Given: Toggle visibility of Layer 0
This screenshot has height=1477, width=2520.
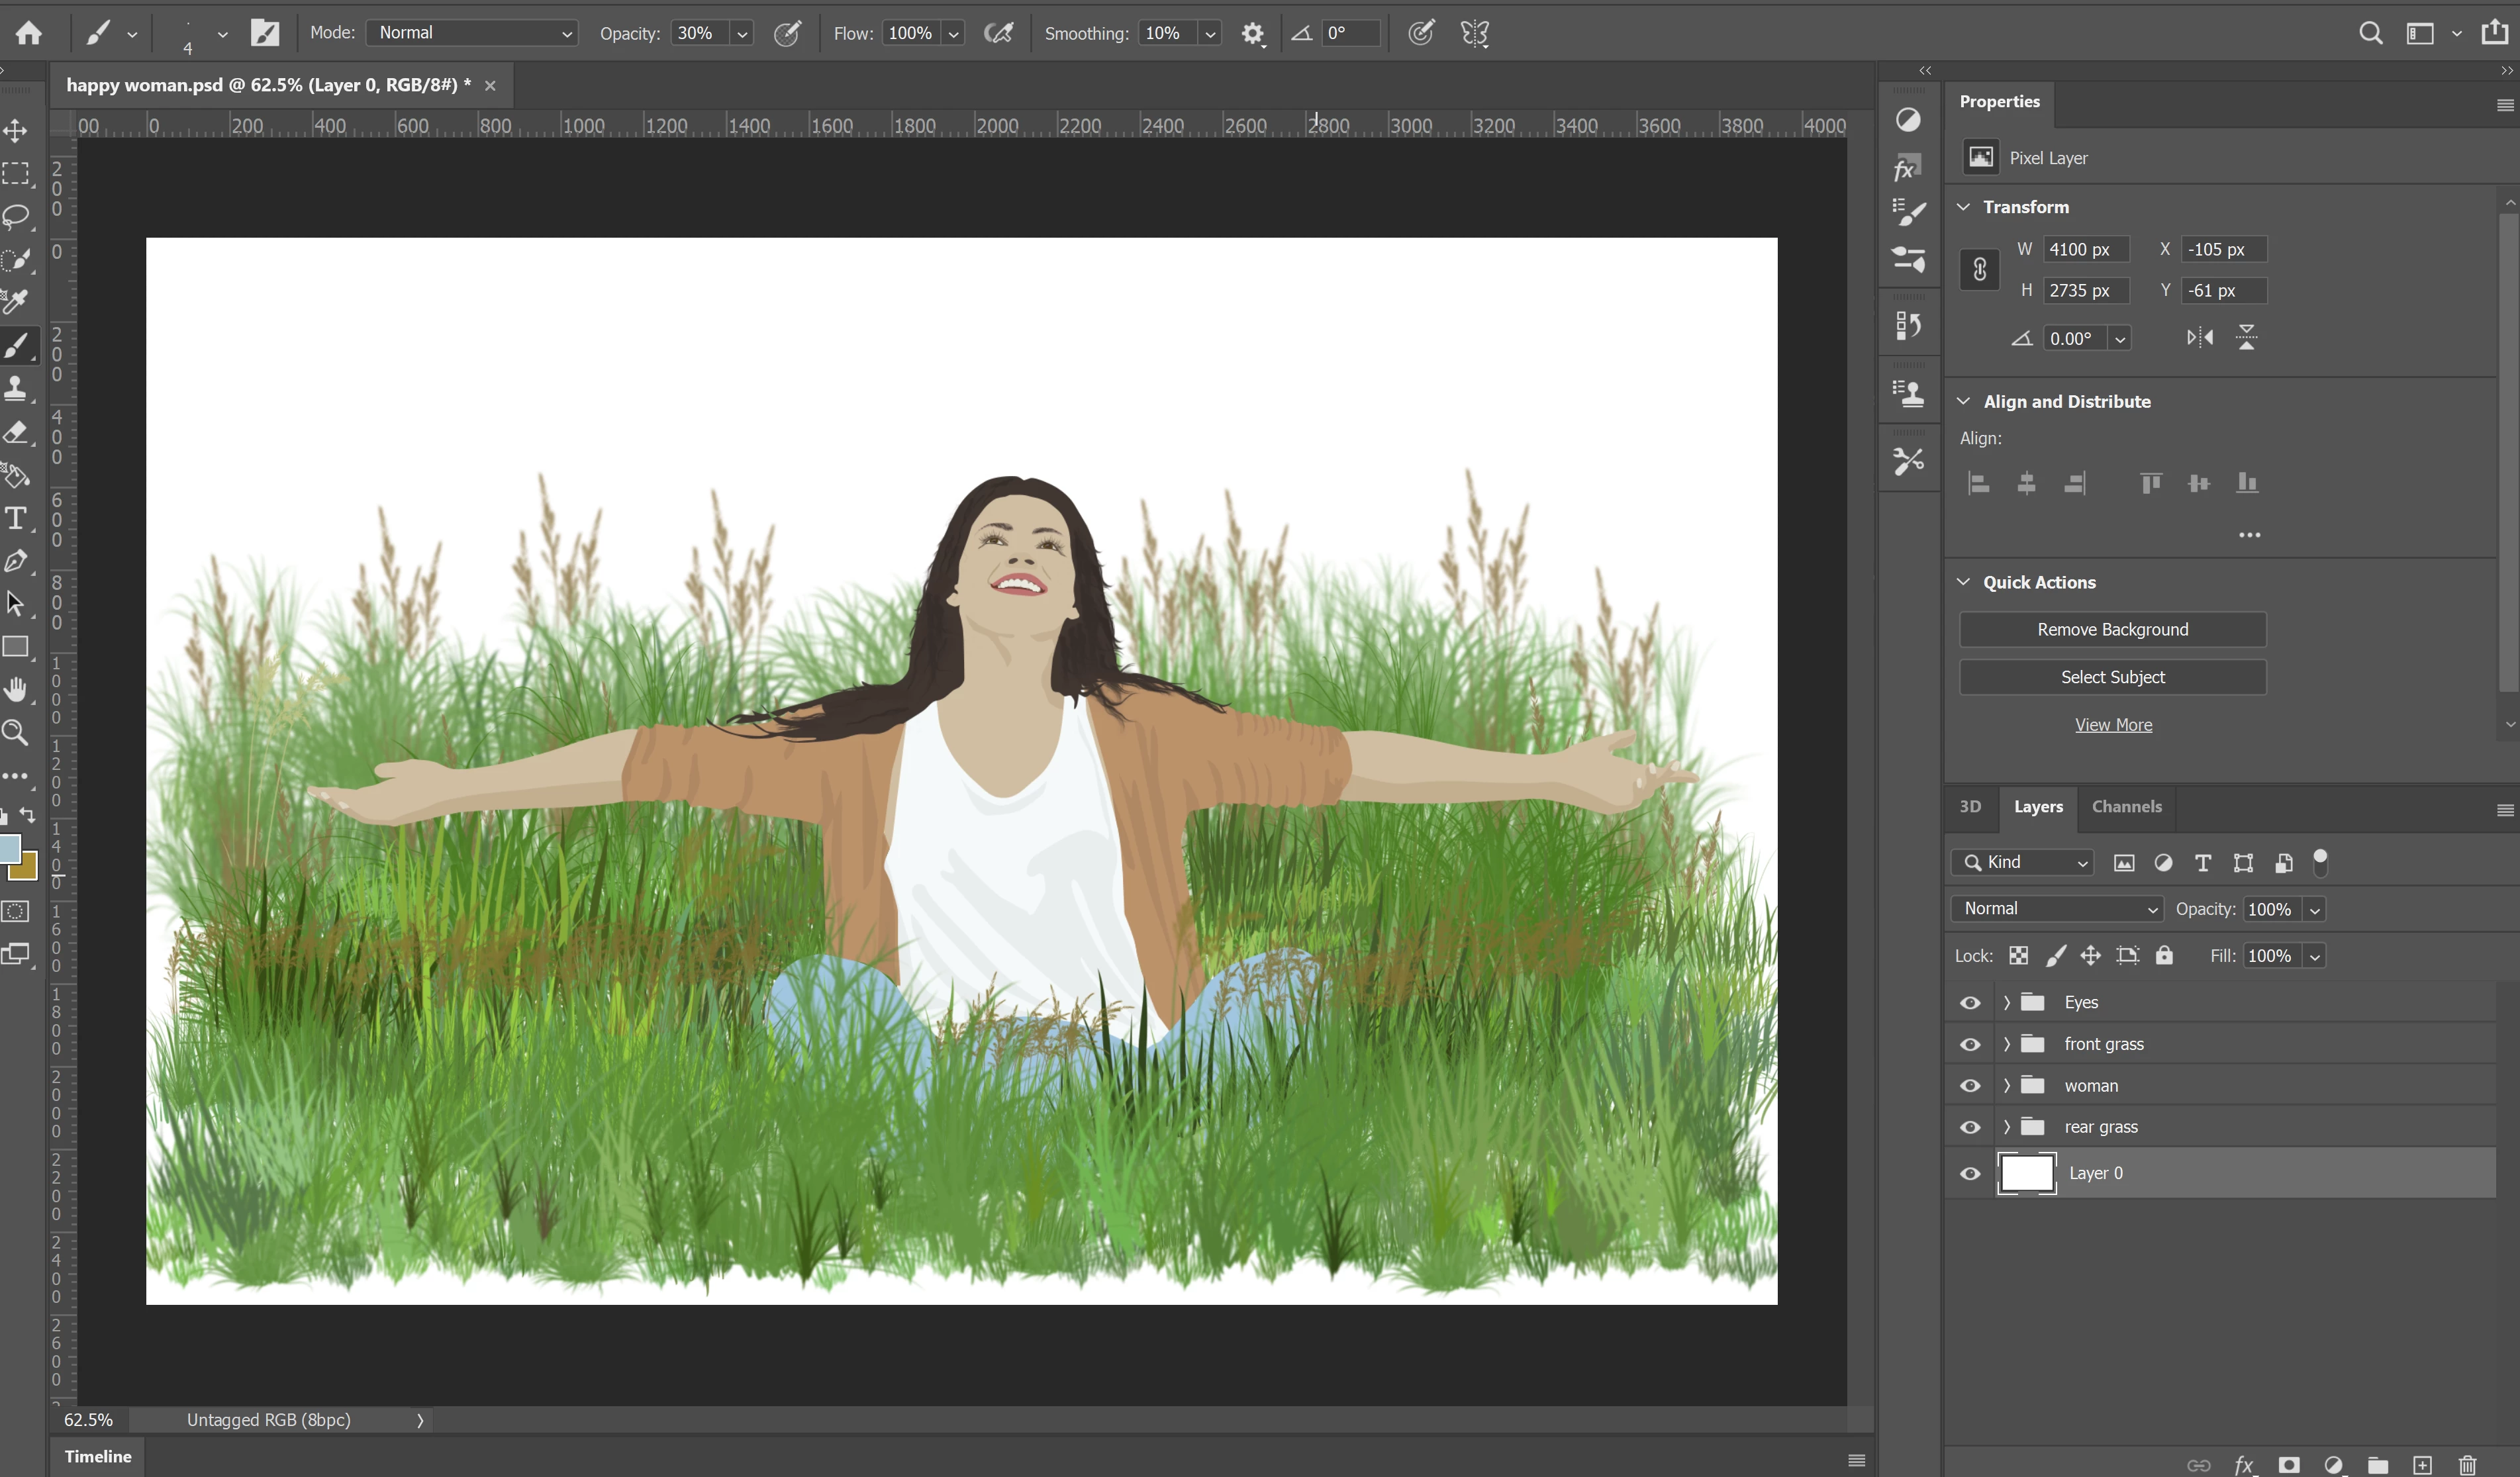Looking at the screenshot, I should point(1970,1173).
